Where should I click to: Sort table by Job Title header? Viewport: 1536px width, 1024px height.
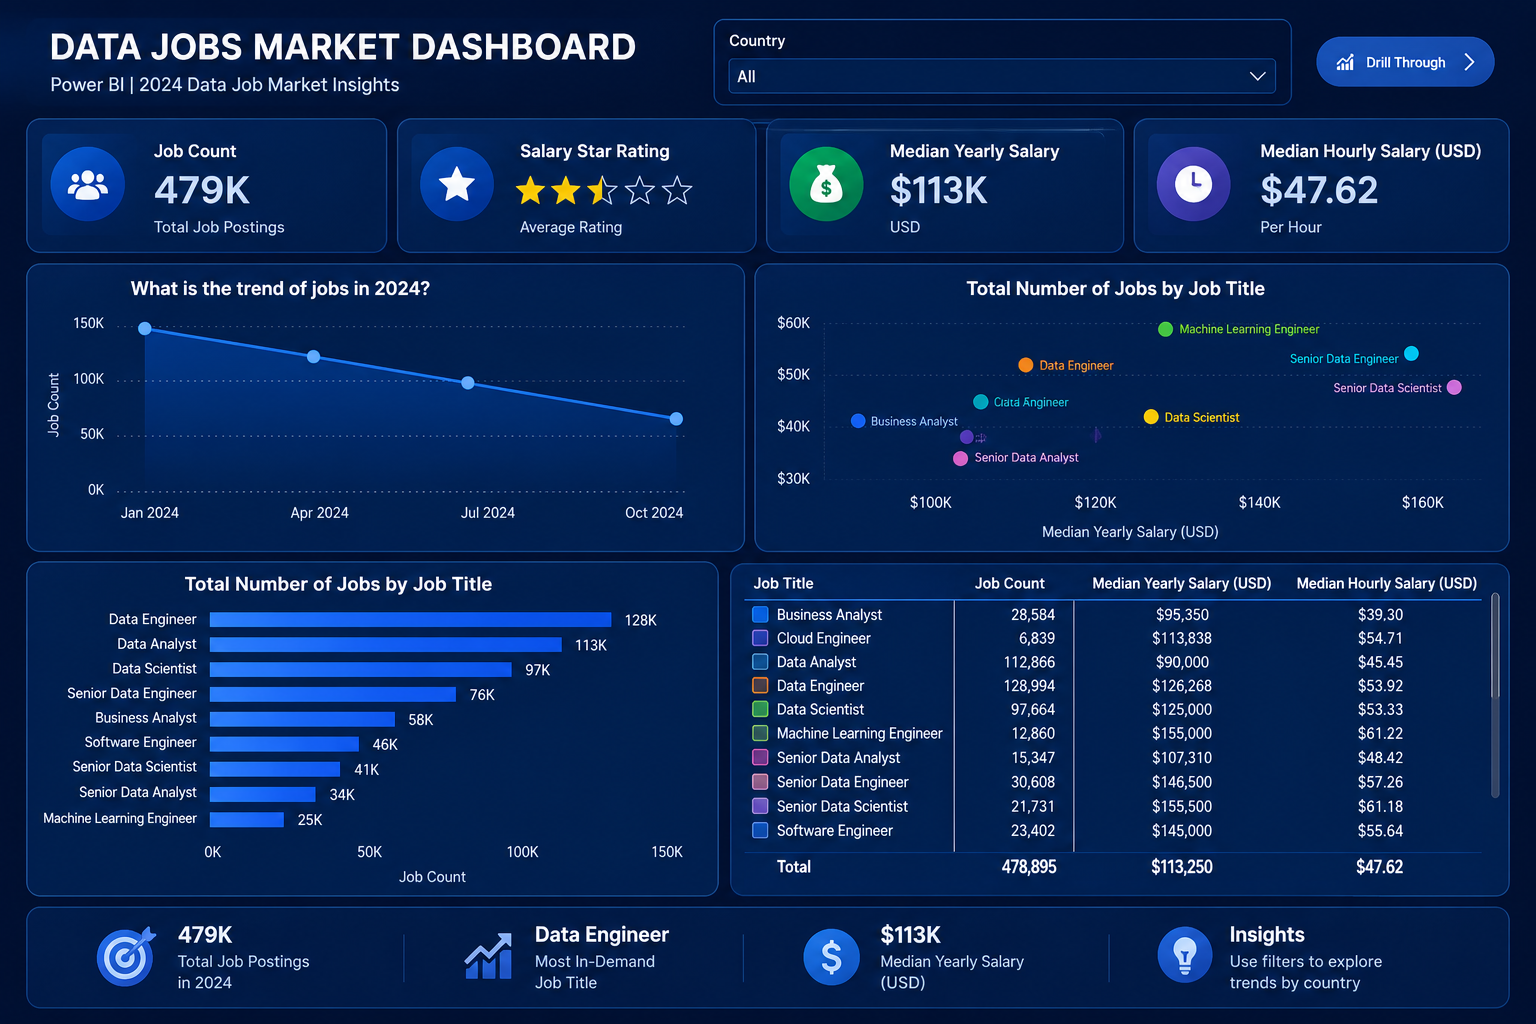(x=783, y=583)
